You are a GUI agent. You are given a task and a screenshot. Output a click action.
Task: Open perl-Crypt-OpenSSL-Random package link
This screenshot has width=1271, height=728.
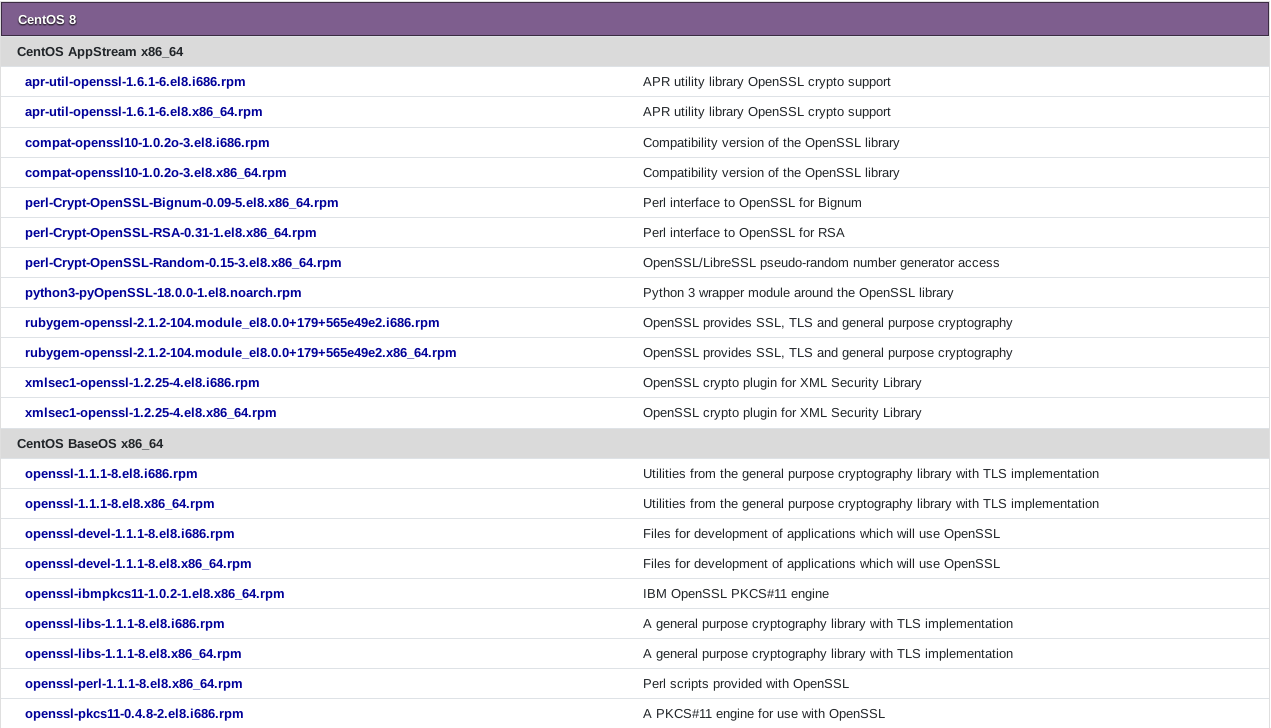coord(183,263)
